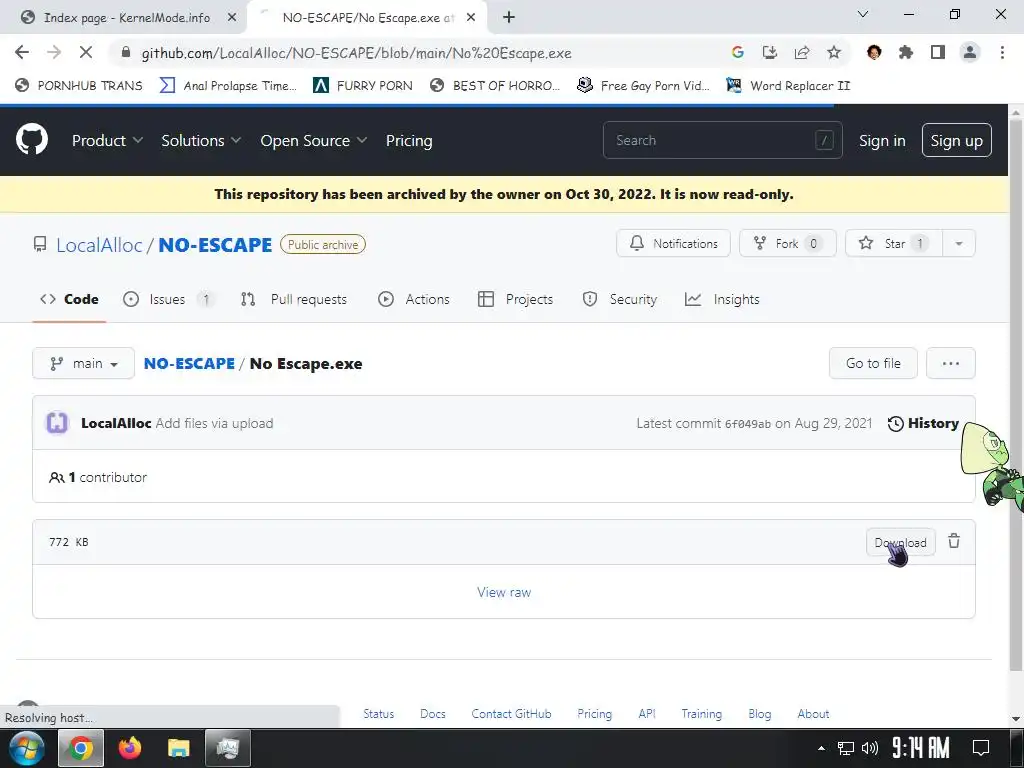Switch to the Actions tab
The width and height of the screenshot is (1024, 768).
pos(414,299)
